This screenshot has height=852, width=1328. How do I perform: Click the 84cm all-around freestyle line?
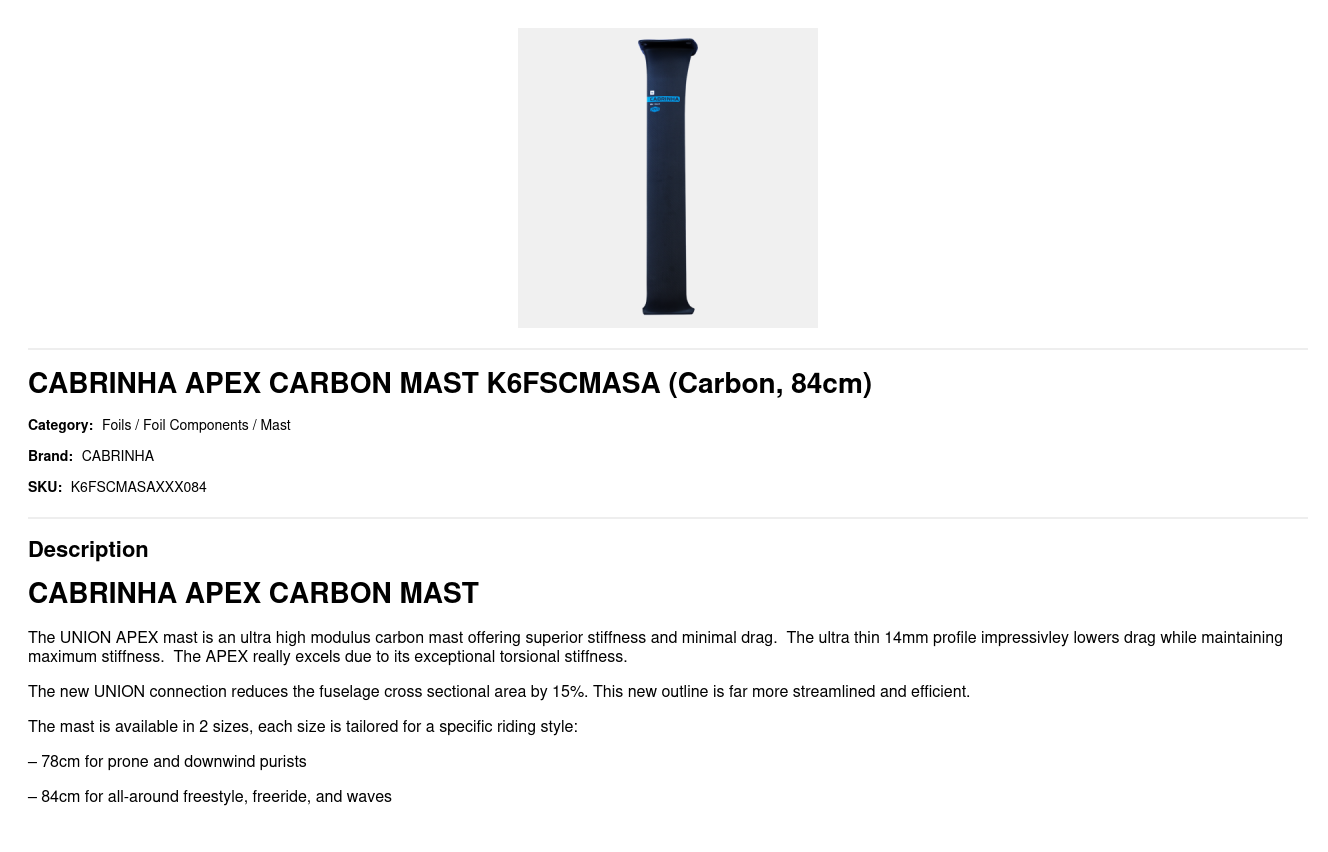pyautogui.click(x=210, y=796)
